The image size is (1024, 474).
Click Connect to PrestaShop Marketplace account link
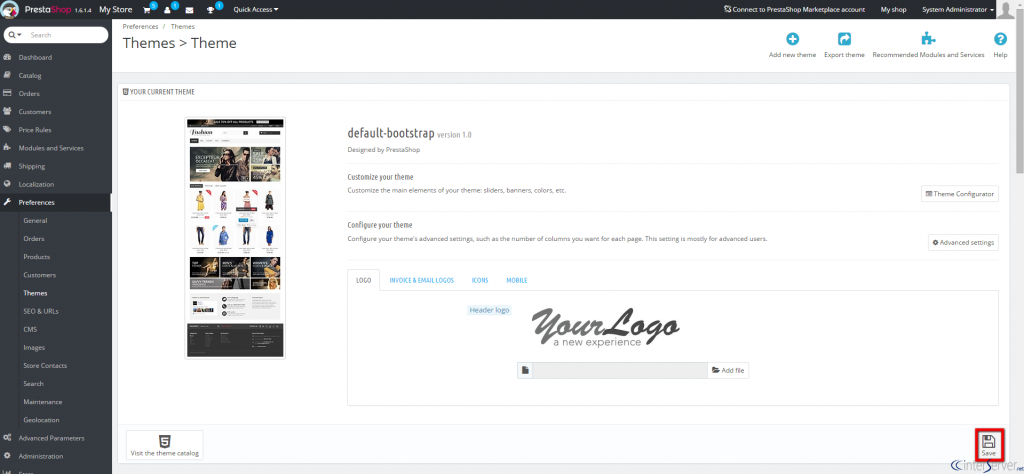click(795, 10)
